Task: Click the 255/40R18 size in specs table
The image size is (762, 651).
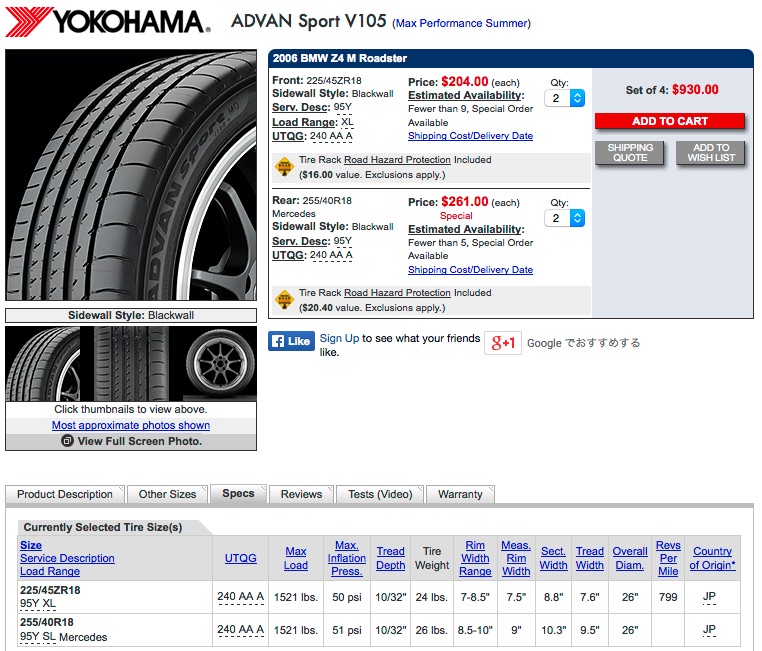Action: [47, 622]
